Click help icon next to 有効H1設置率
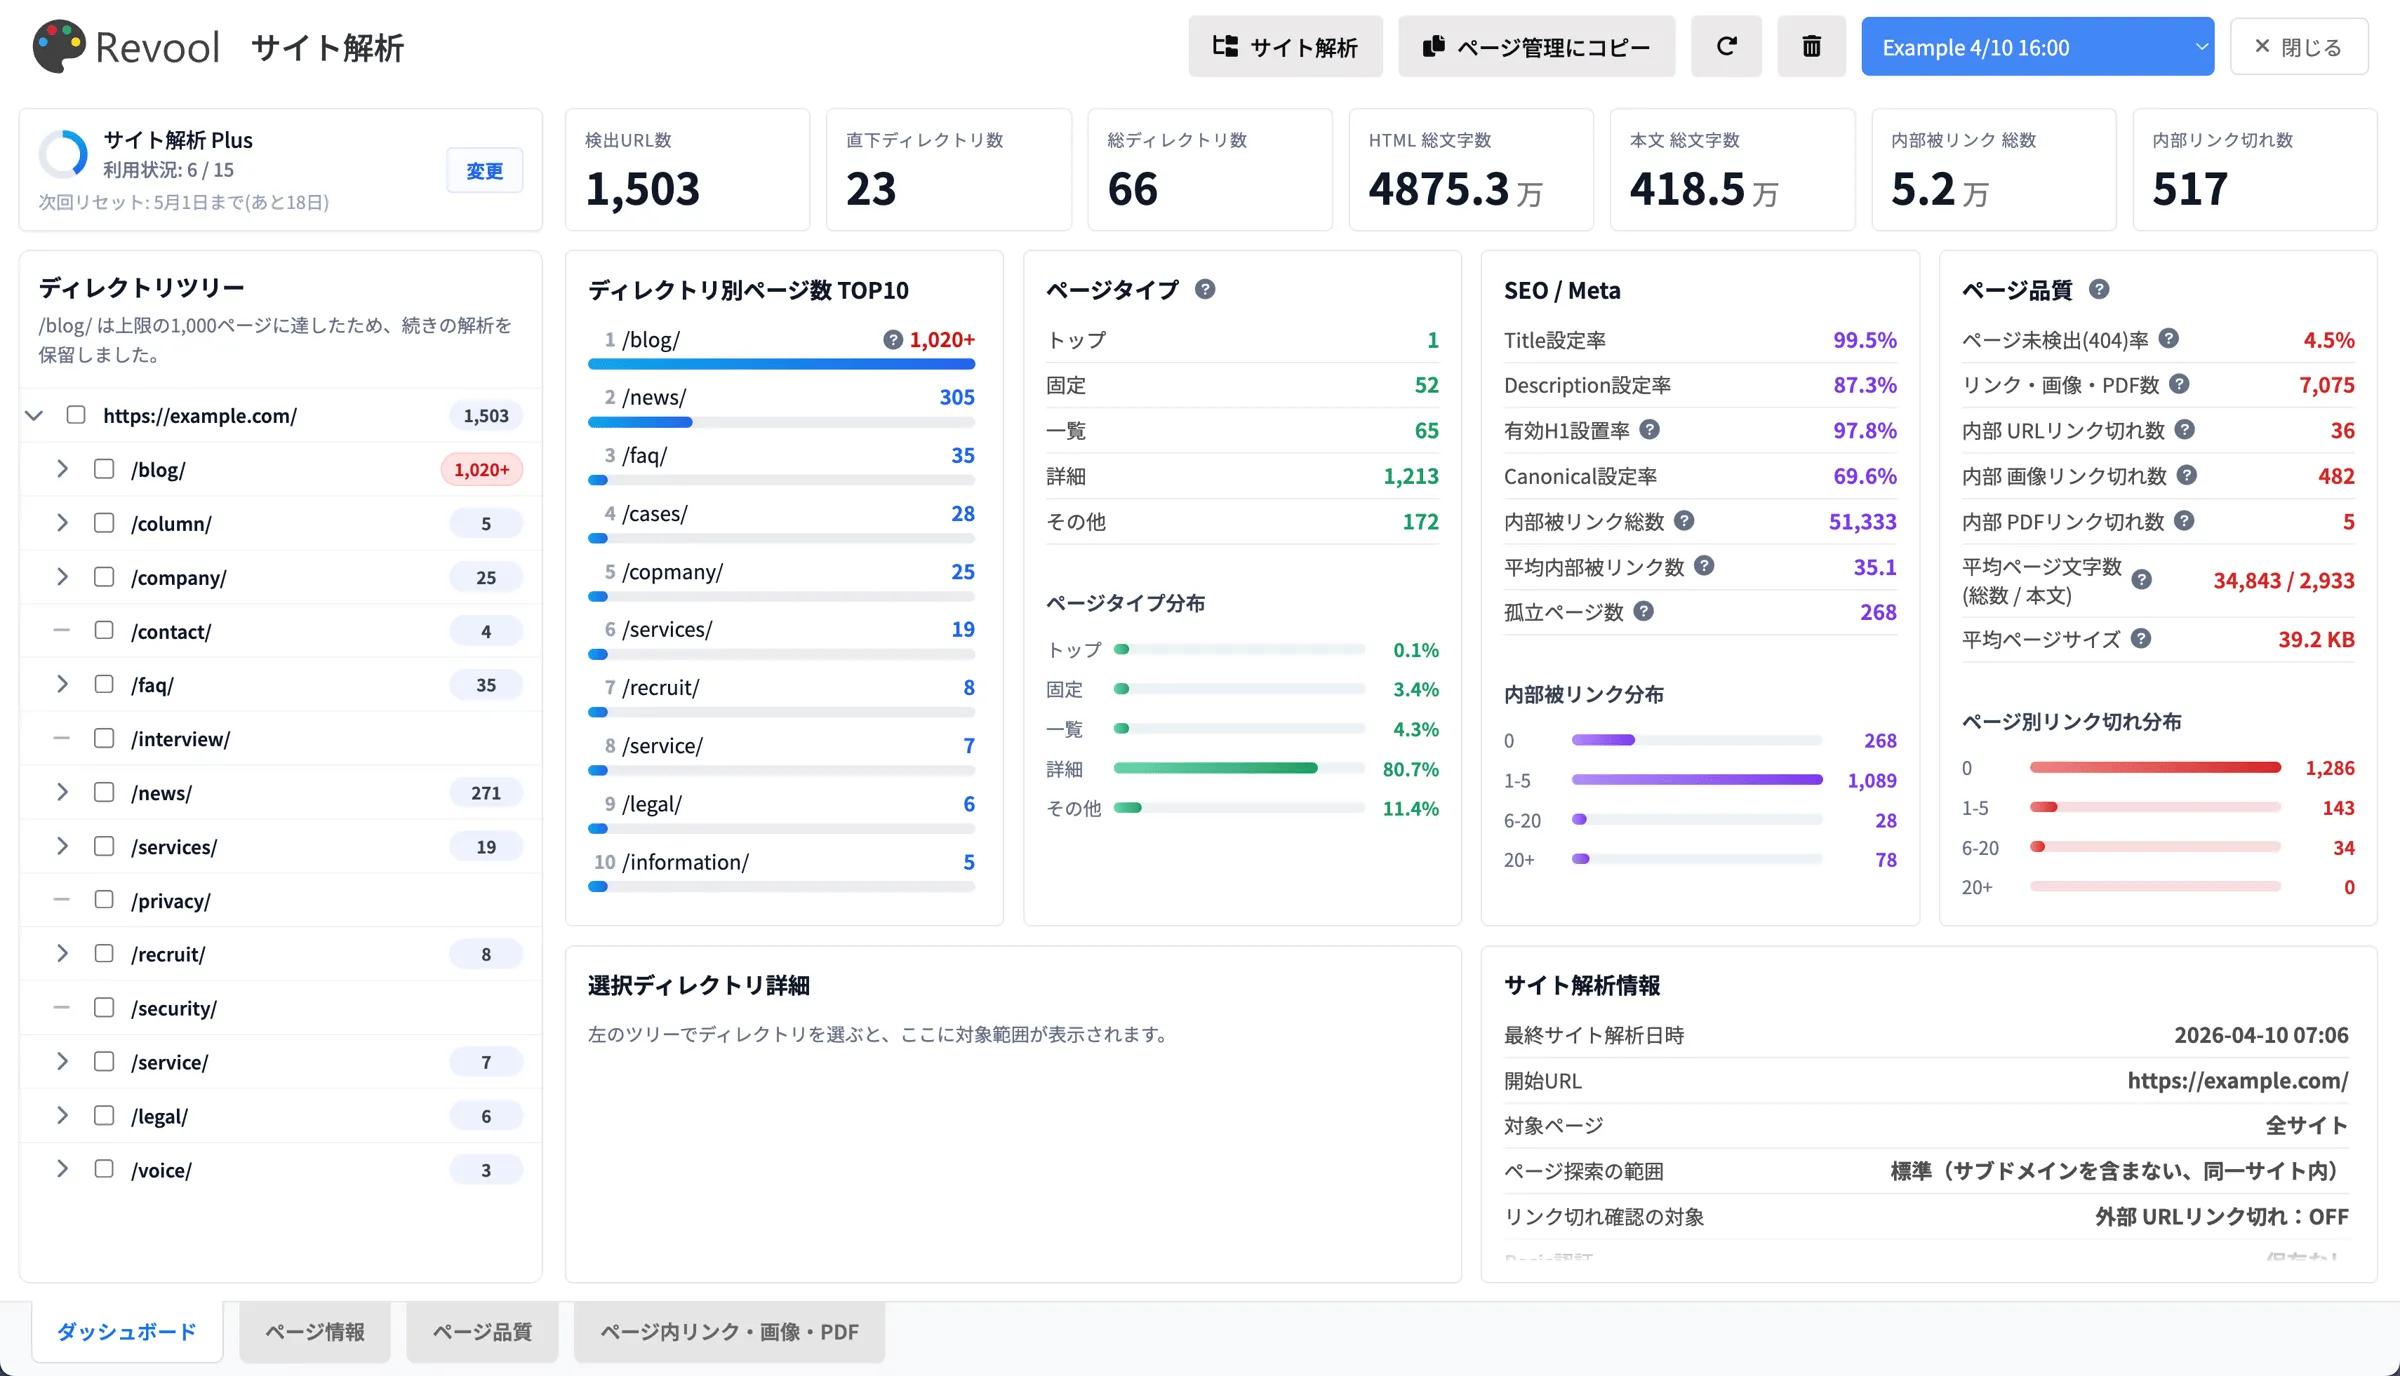This screenshot has width=2400, height=1376. click(1650, 430)
